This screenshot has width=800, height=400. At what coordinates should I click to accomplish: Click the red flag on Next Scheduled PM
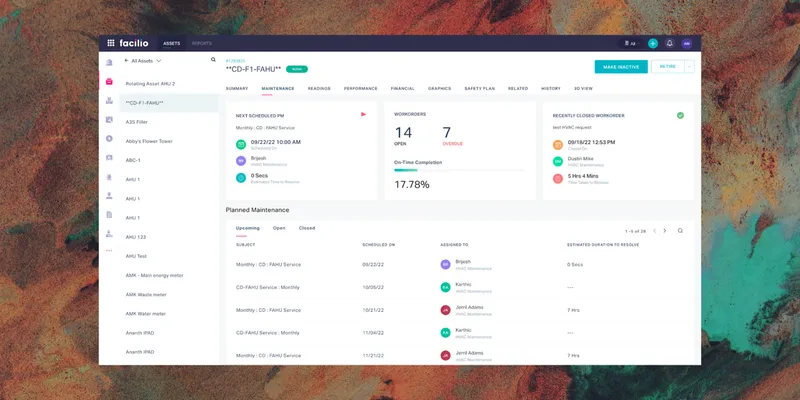(363, 114)
